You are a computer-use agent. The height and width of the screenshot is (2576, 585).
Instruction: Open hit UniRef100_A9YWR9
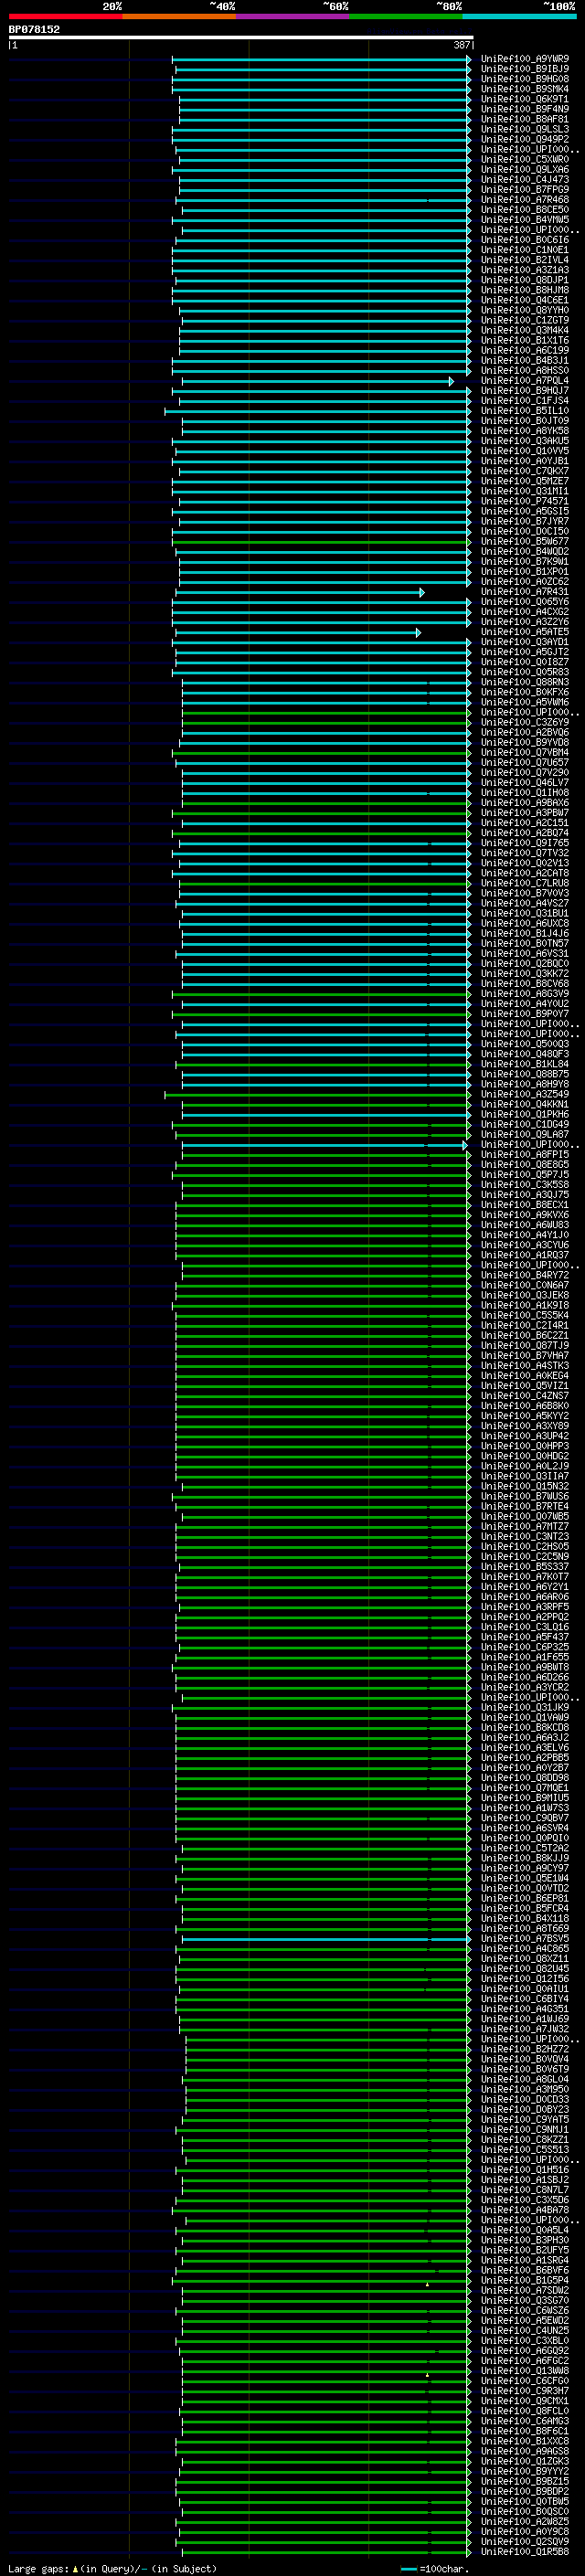pyautogui.click(x=525, y=59)
